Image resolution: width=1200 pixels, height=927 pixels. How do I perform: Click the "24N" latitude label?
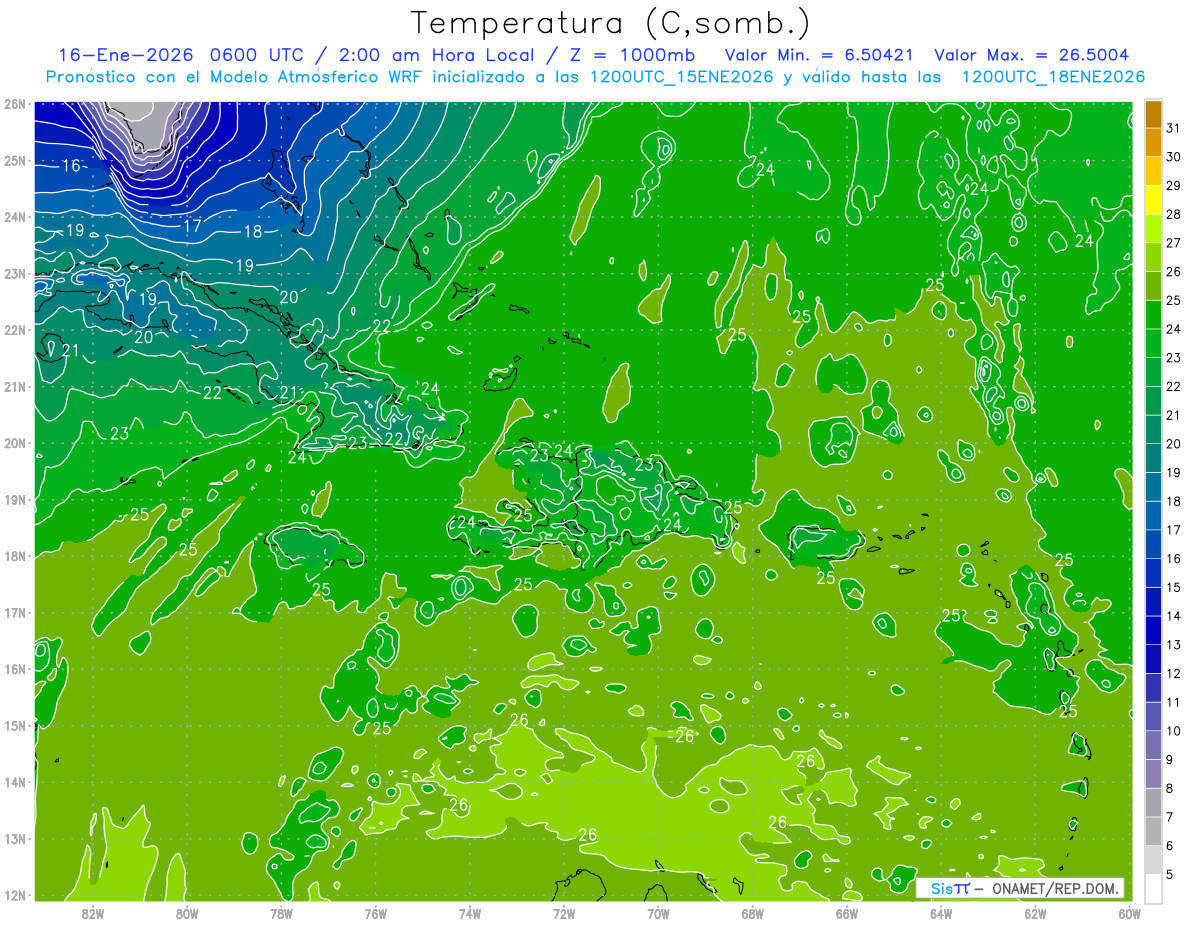coord(14,217)
